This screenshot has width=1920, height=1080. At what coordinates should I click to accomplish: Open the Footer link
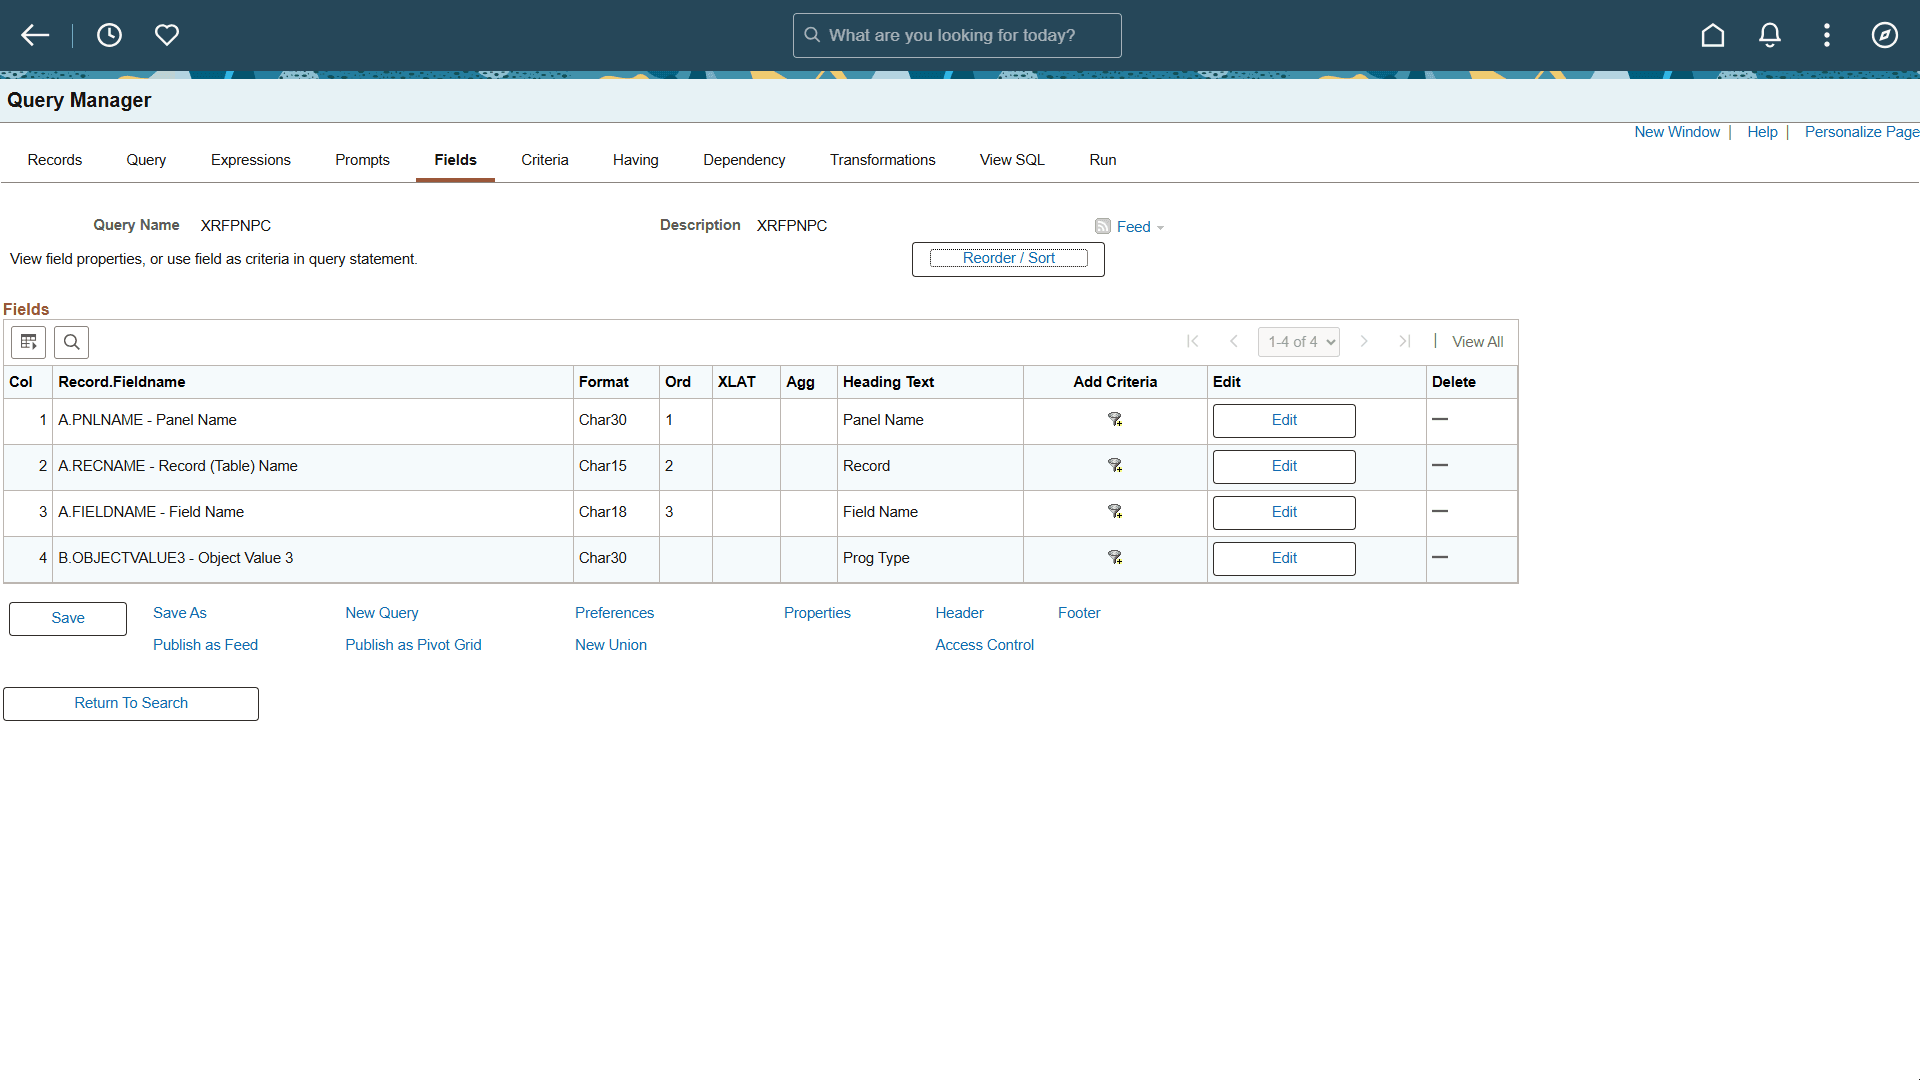click(1080, 613)
